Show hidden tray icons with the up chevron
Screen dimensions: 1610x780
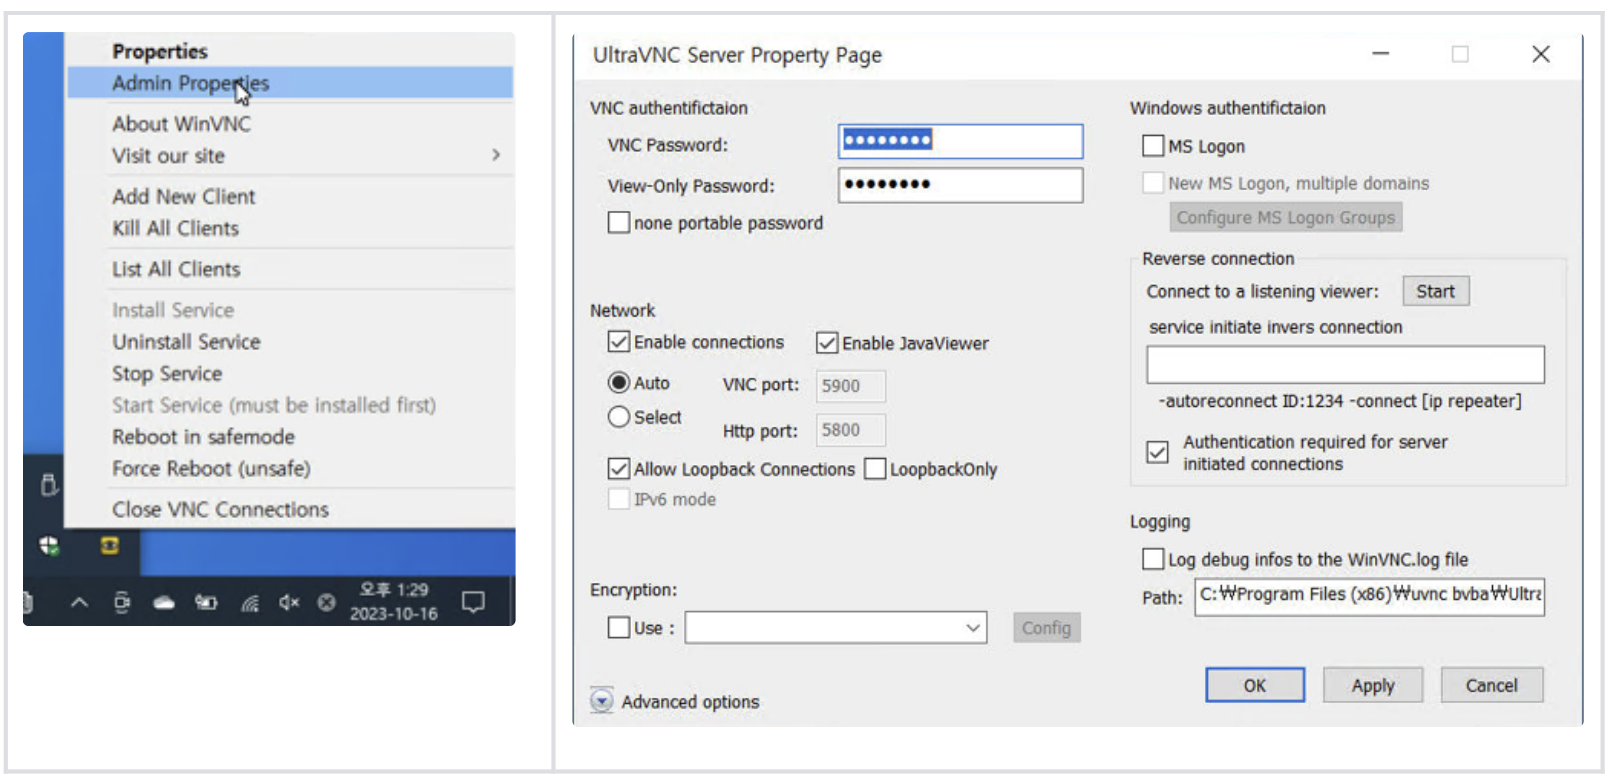(80, 602)
